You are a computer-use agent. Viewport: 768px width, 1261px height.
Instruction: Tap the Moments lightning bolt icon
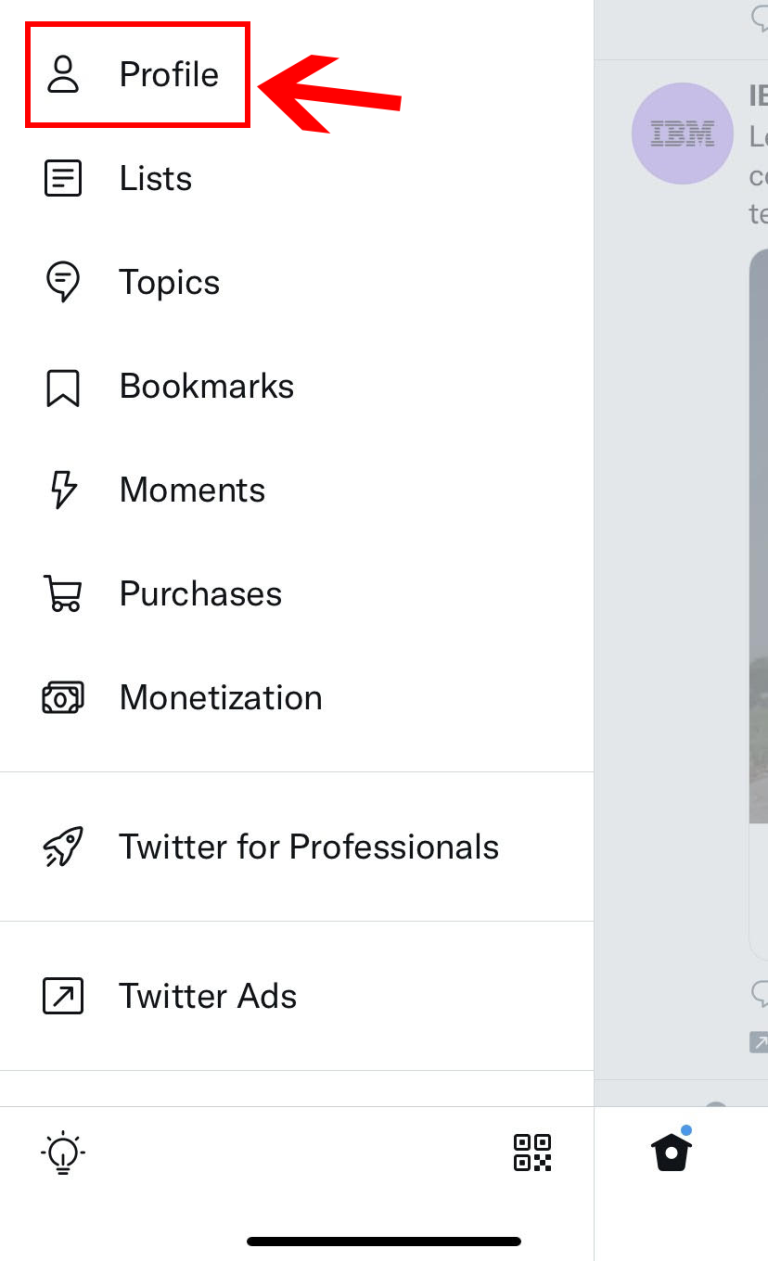pyautogui.click(x=63, y=491)
